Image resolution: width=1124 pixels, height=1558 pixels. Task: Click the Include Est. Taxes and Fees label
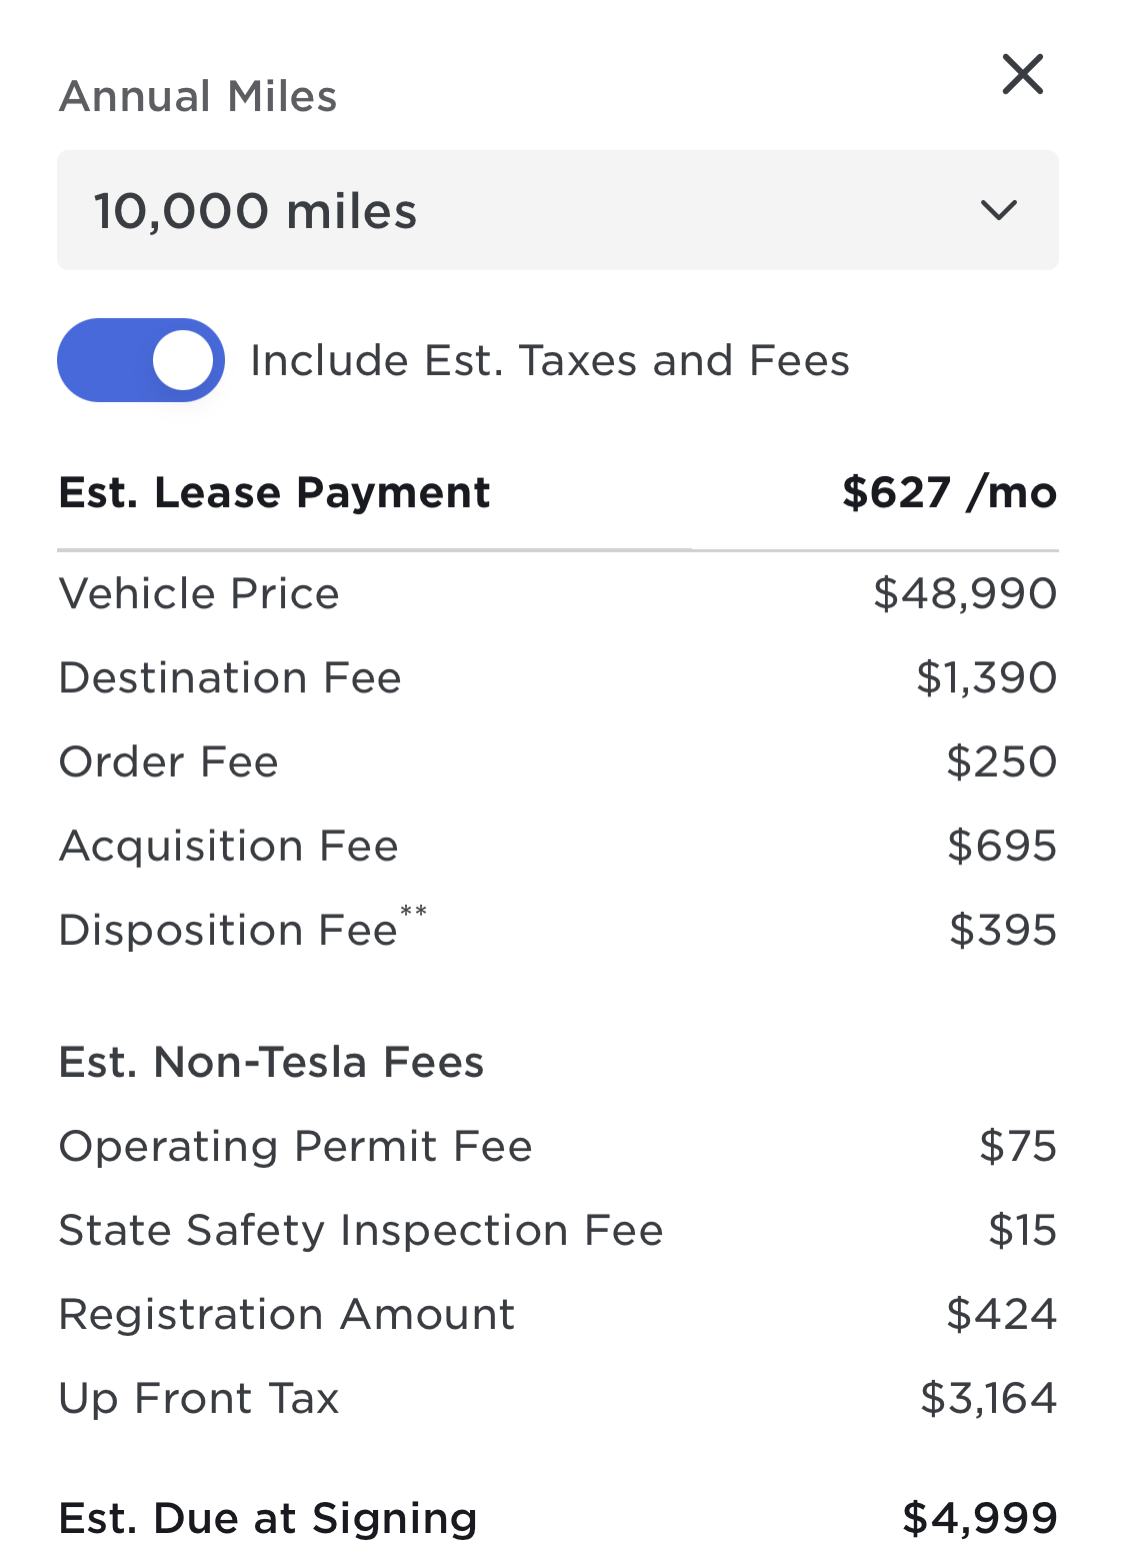550,360
